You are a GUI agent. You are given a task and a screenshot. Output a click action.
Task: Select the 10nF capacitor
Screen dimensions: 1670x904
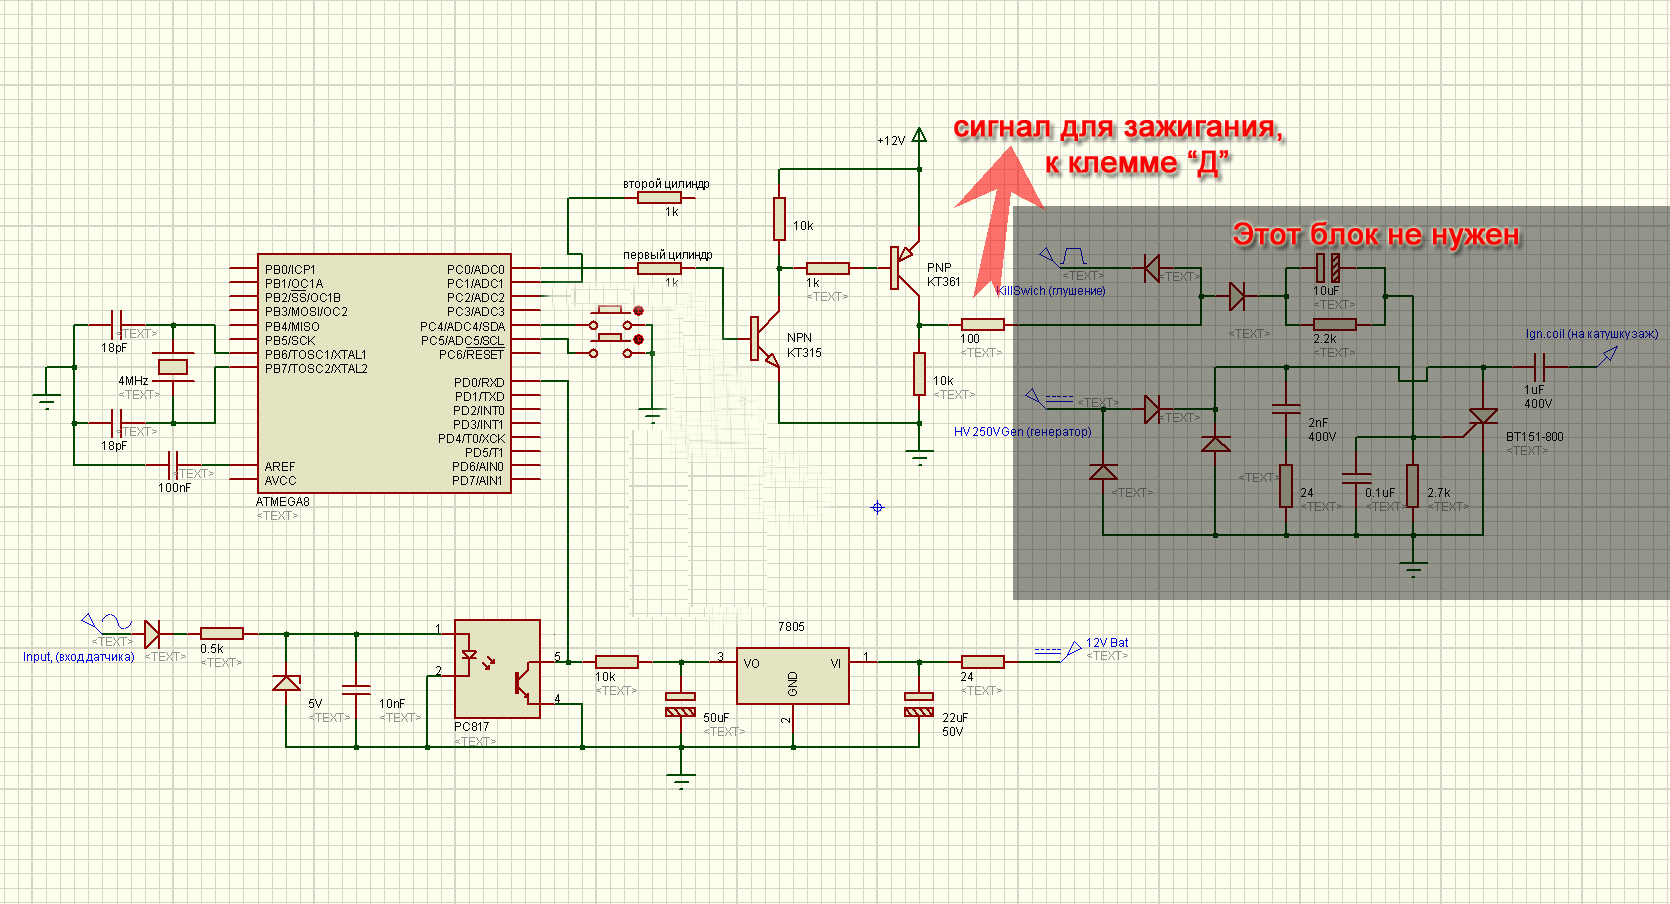356,689
